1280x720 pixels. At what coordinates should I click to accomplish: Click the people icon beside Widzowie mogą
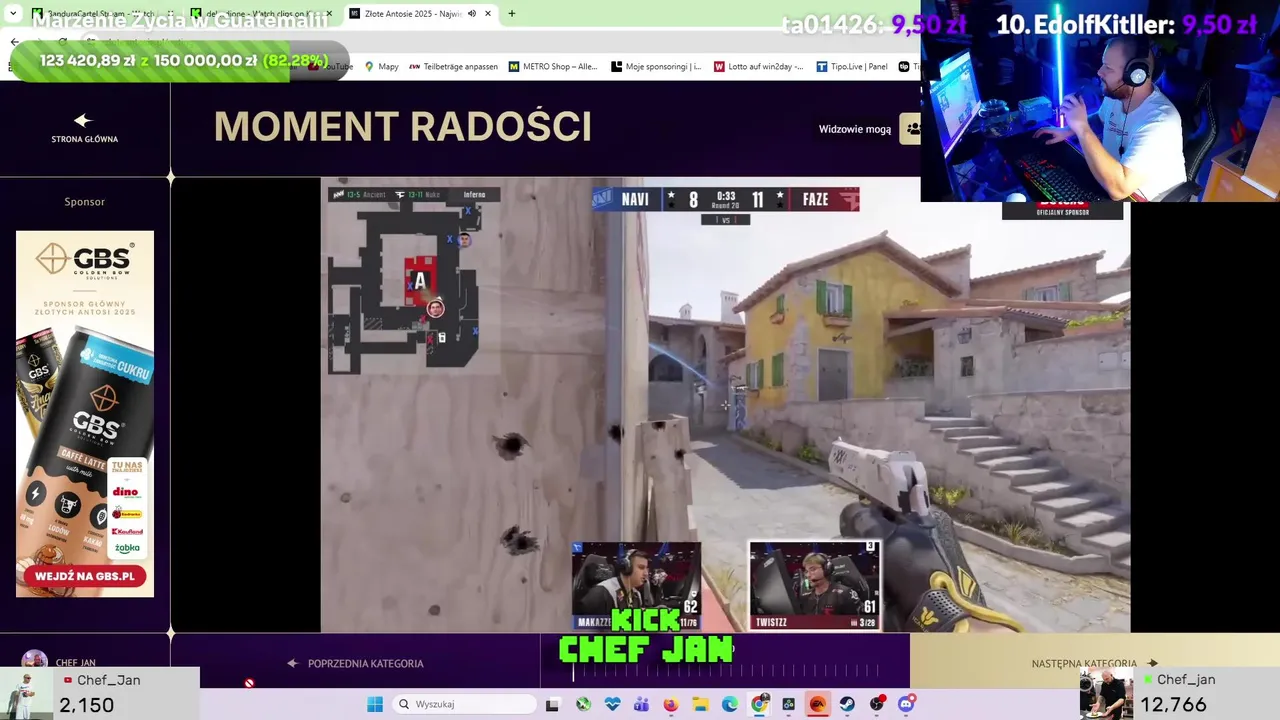click(x=911, y=129)
